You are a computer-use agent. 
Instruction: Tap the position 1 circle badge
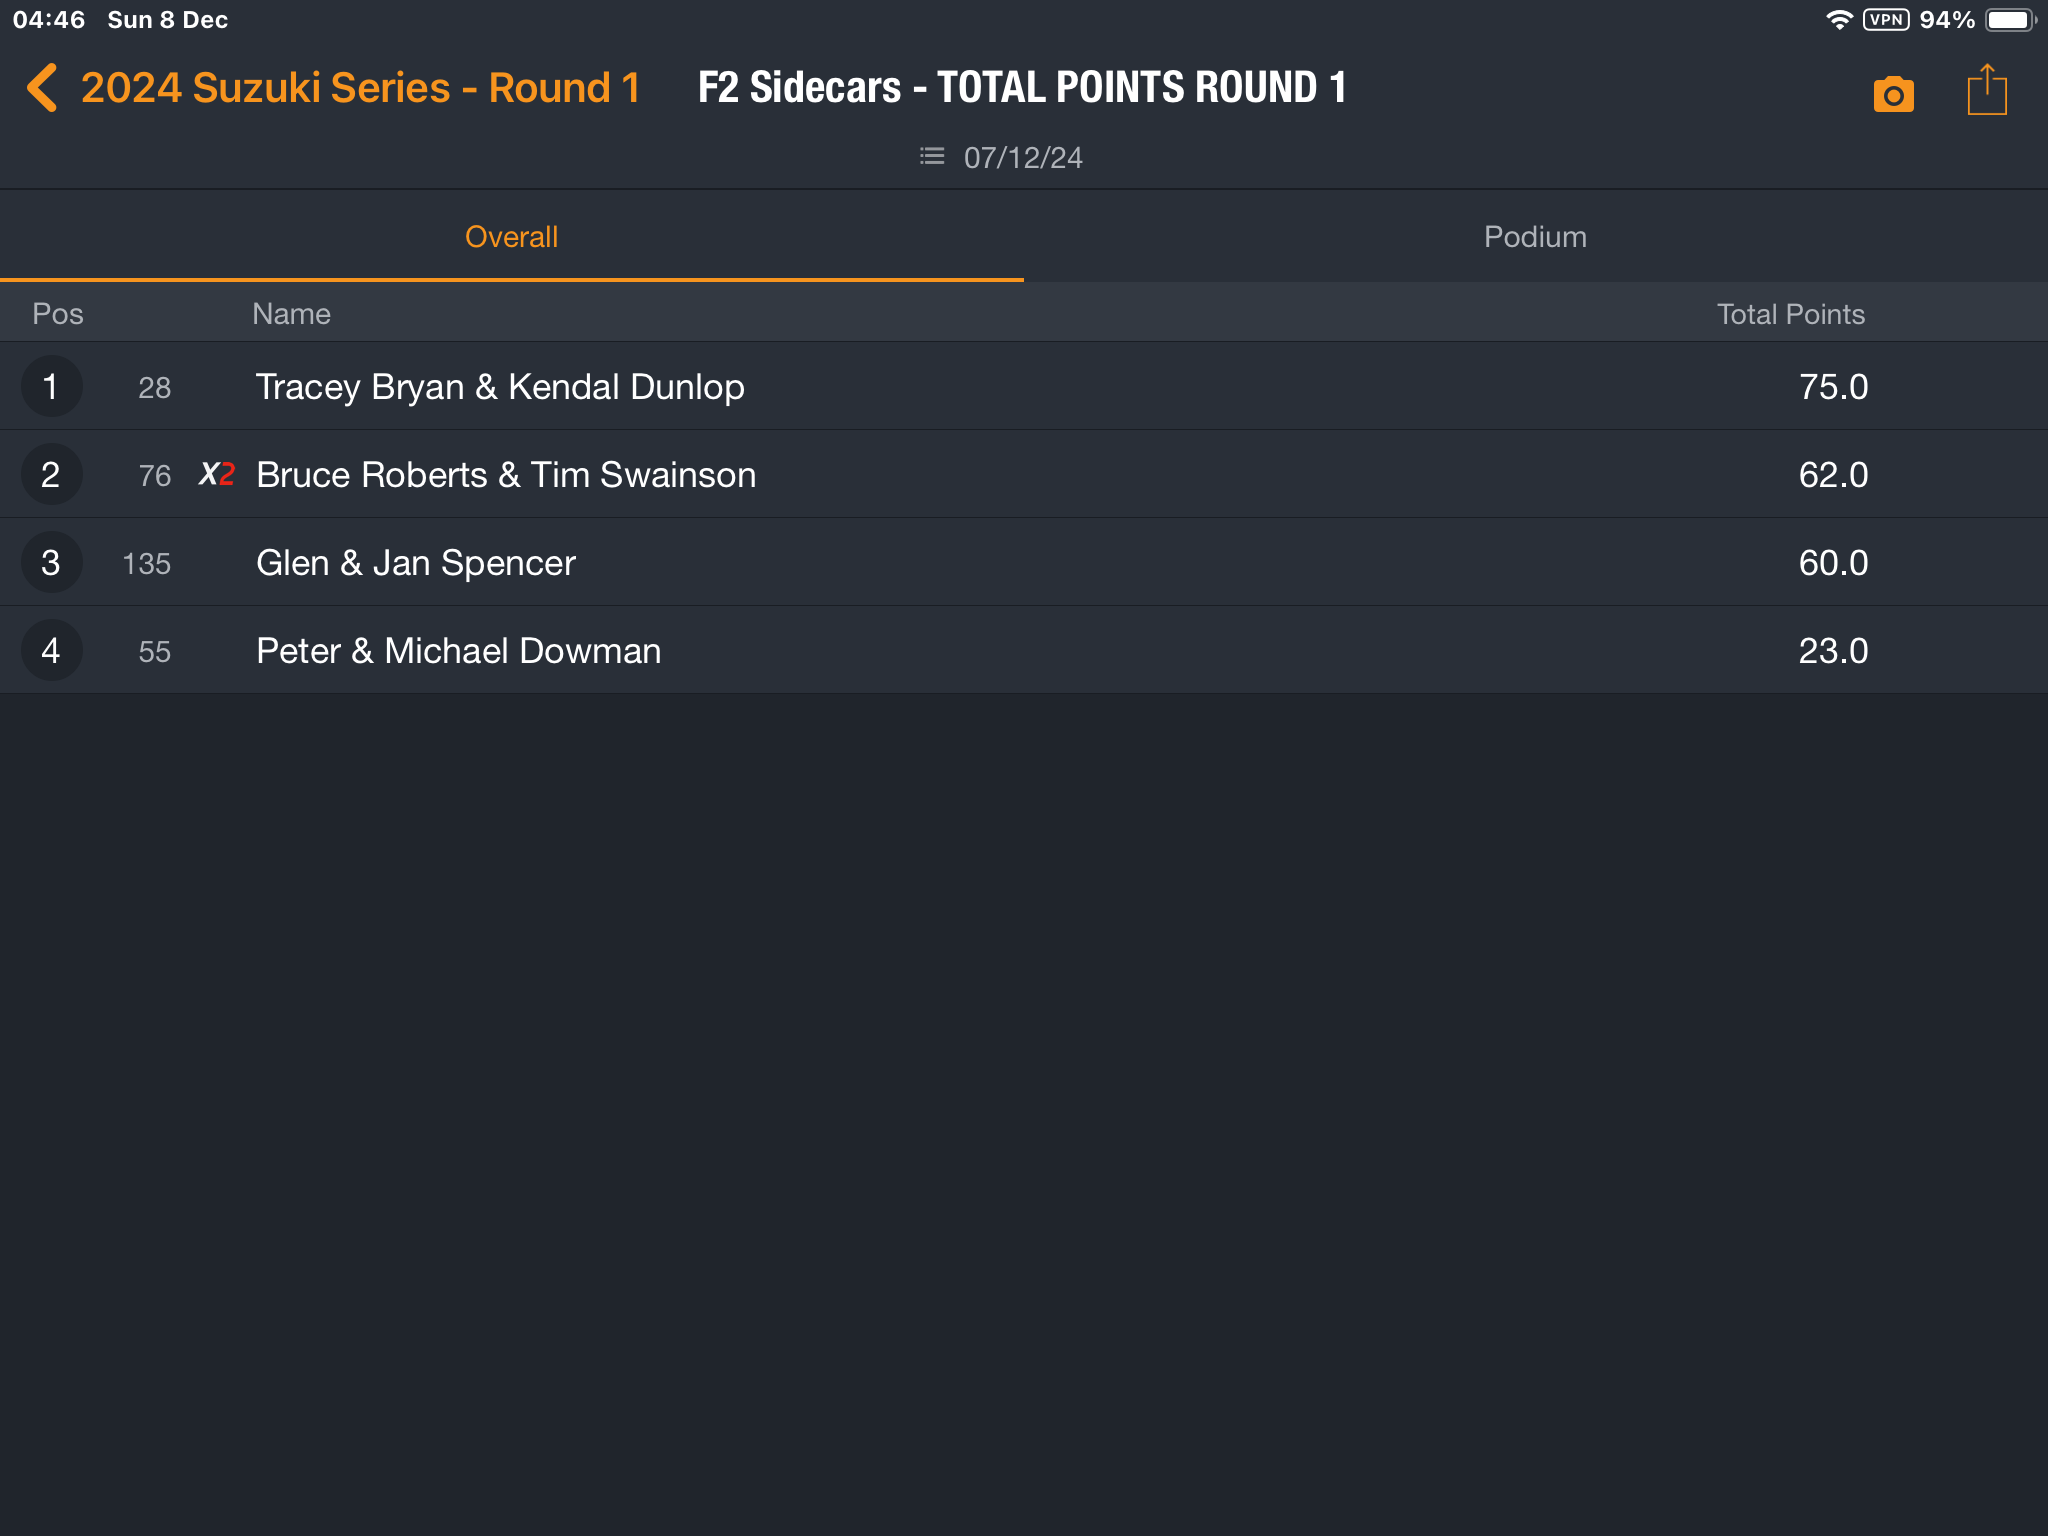point(51,387)
